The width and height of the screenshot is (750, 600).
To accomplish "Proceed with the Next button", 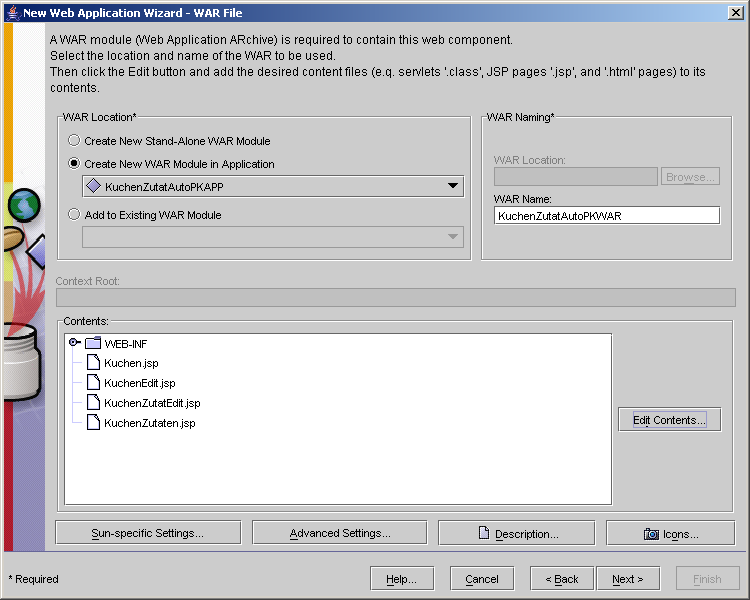I will click(628, 579).
